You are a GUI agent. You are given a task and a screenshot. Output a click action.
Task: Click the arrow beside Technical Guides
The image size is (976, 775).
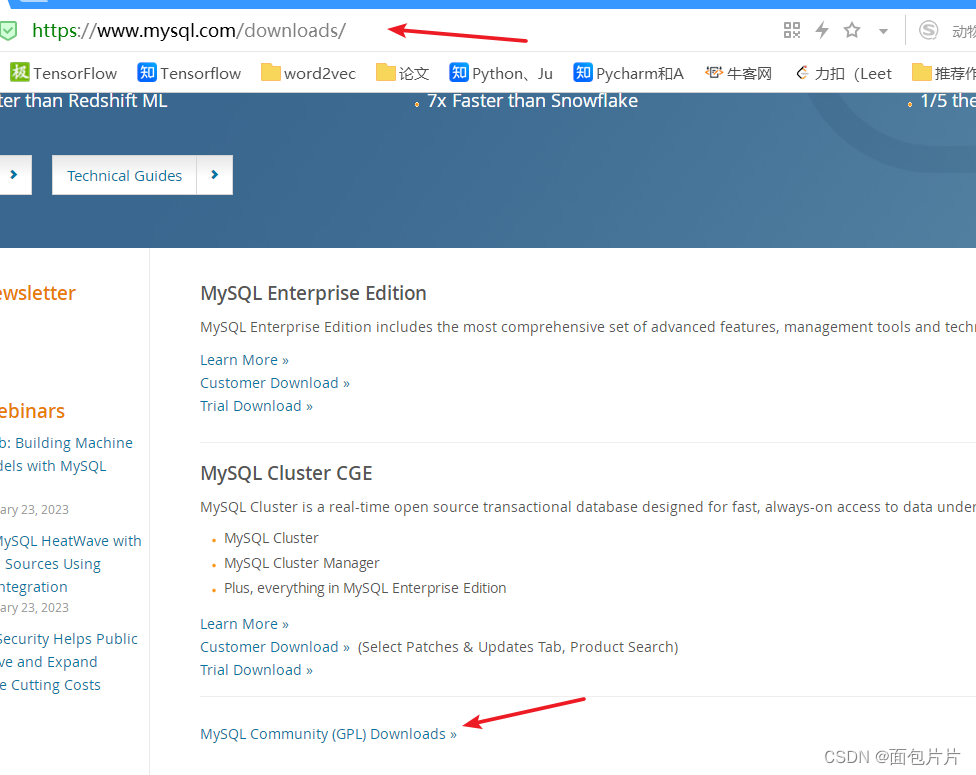[x=215, y=175]
